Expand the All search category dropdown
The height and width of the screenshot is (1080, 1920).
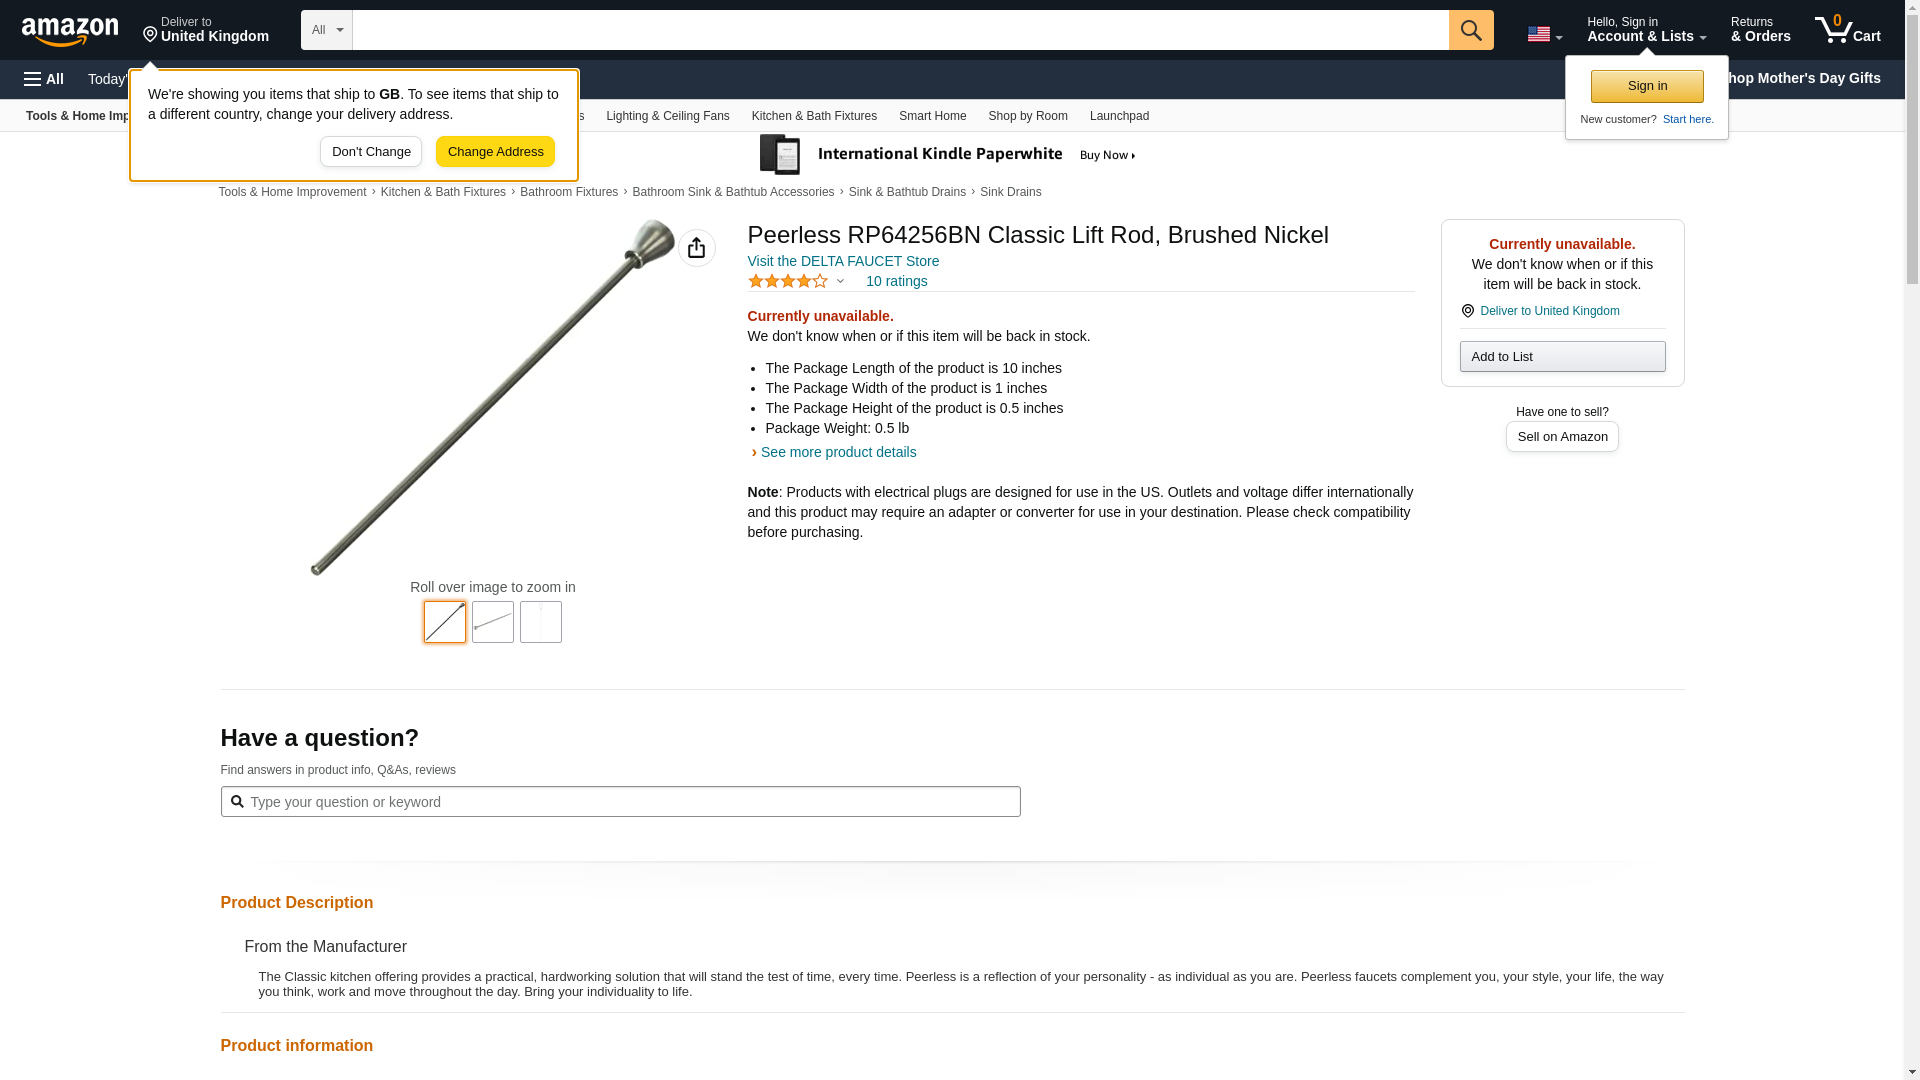coord(327,30)
